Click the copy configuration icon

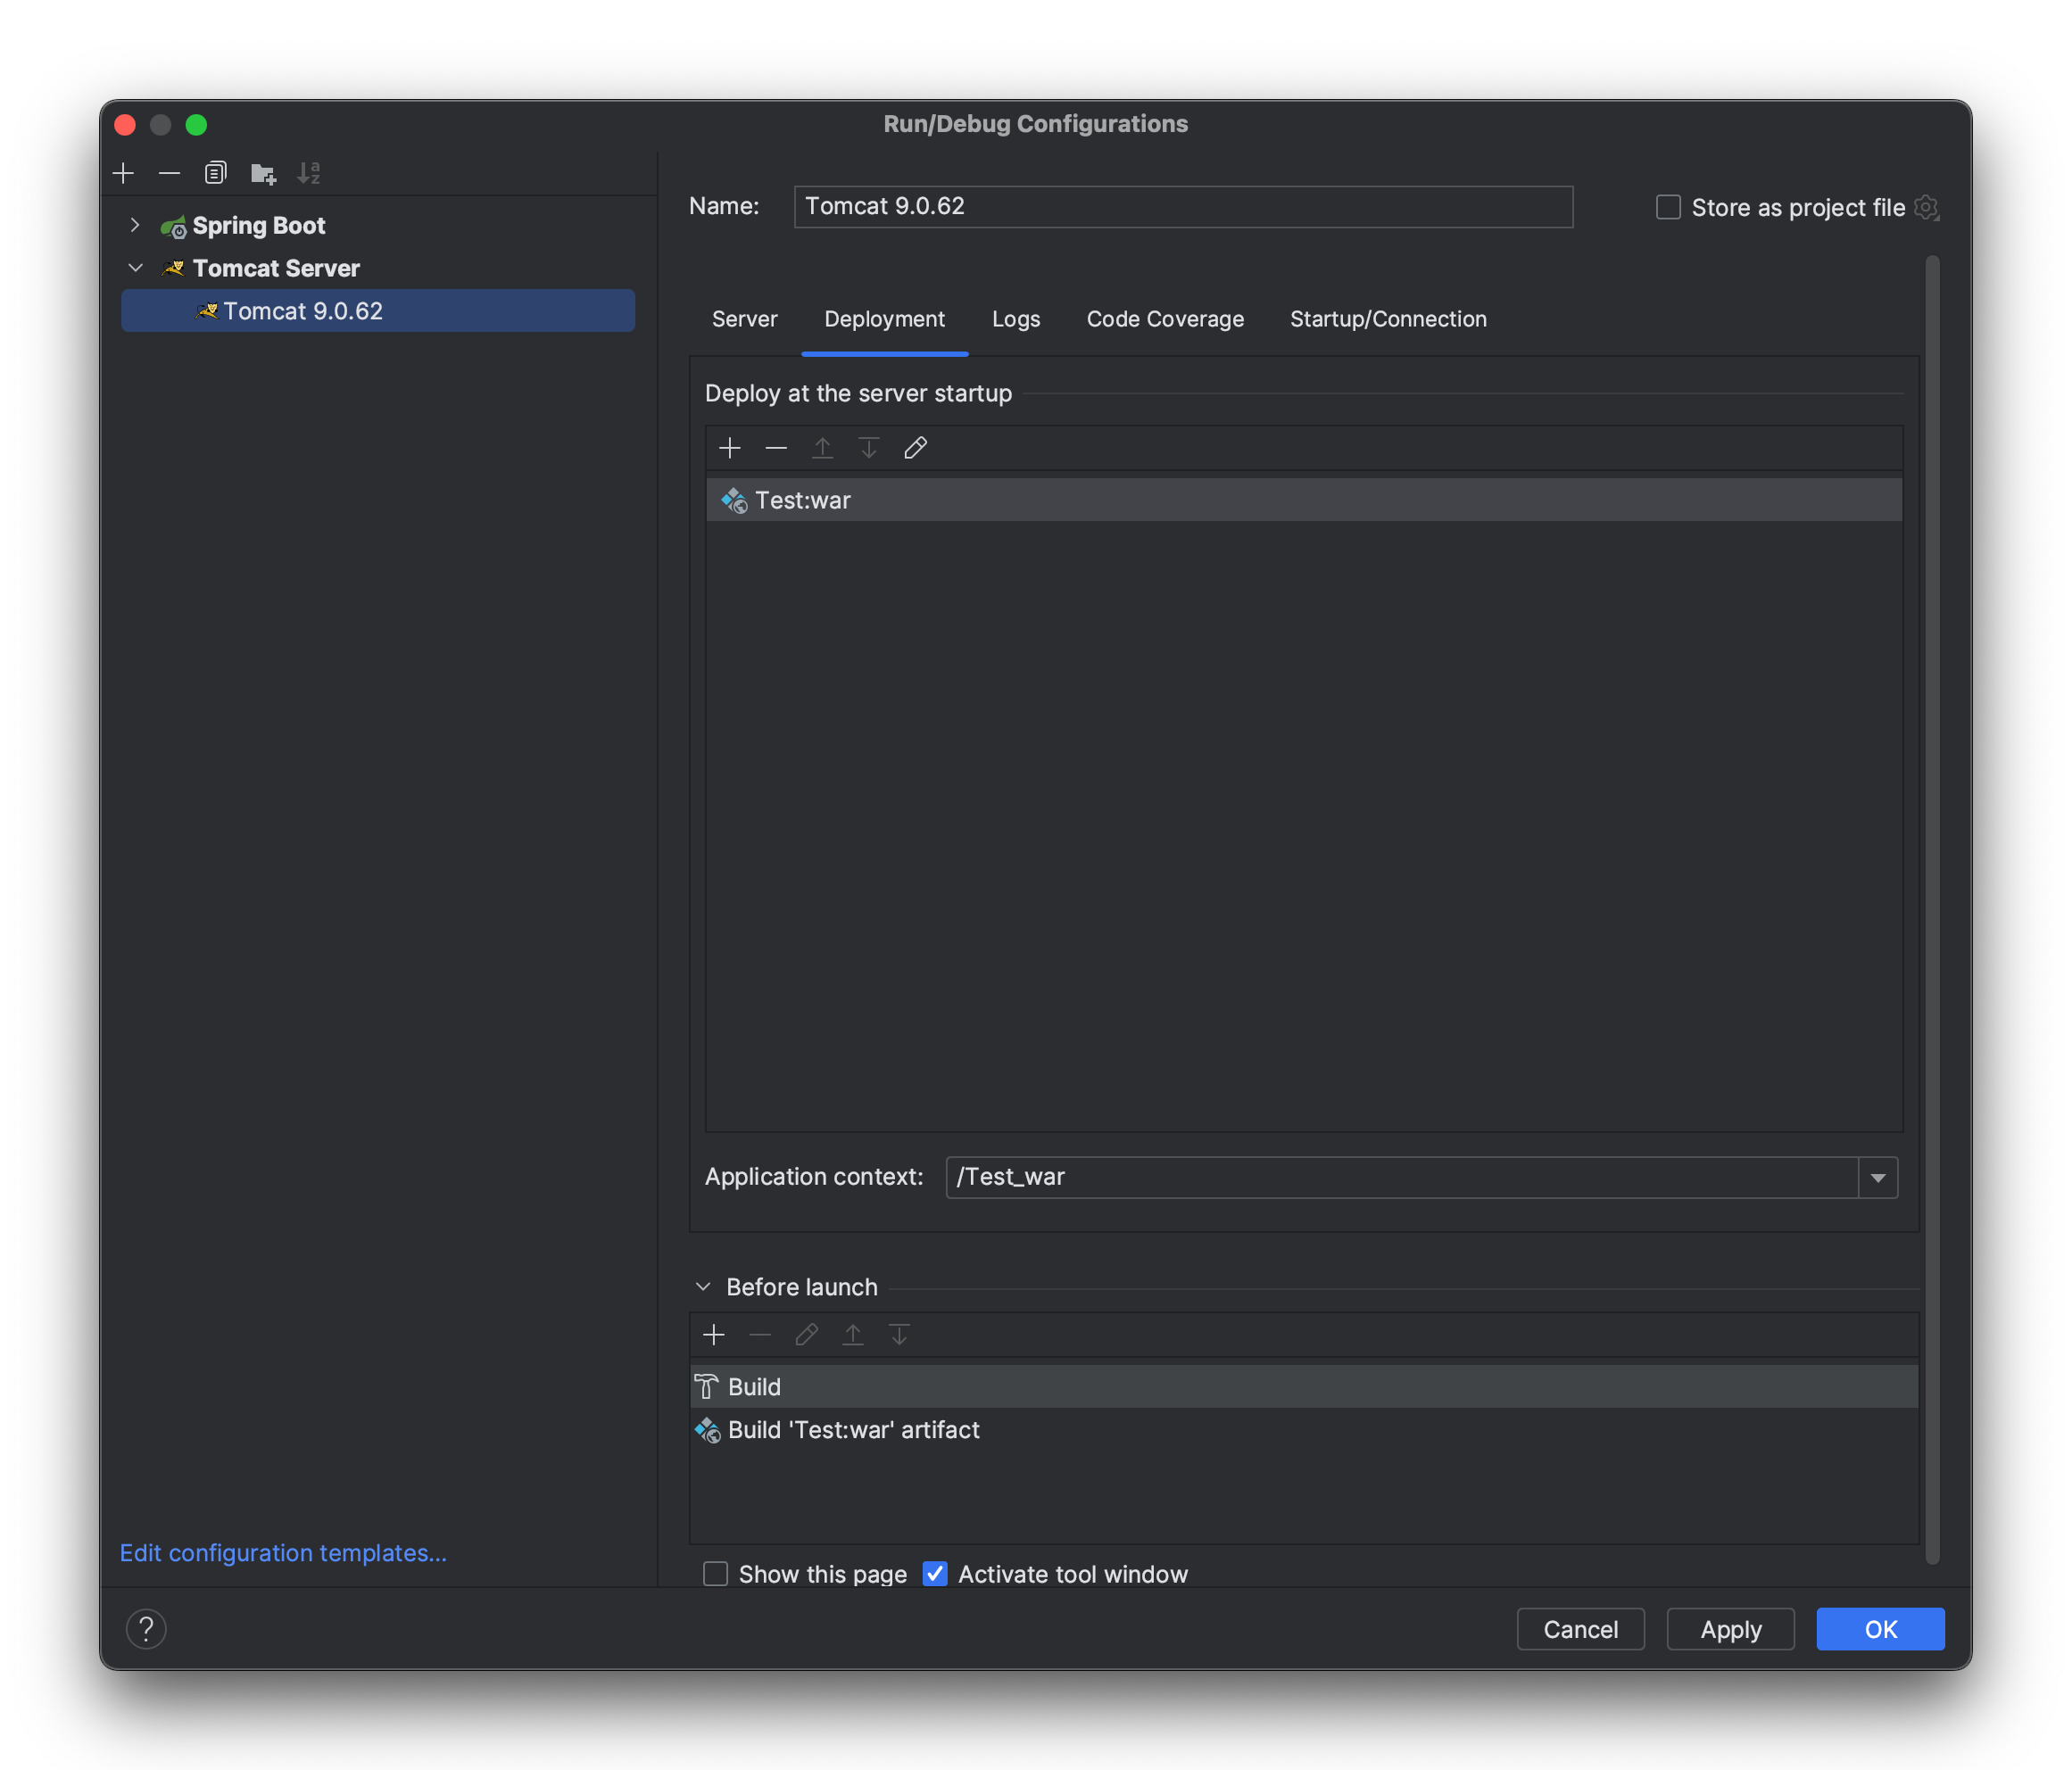(x=215, y=173)
